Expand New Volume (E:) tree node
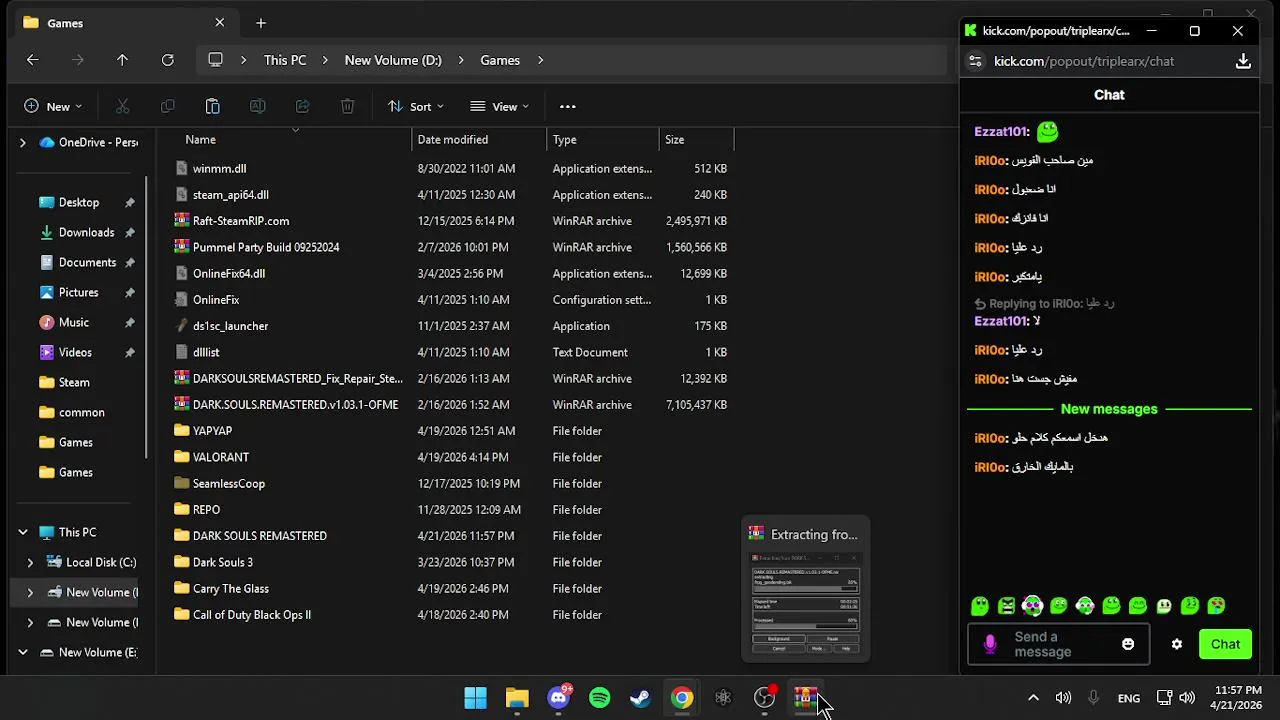This screenshot has height=720, width=1280. 22,652
